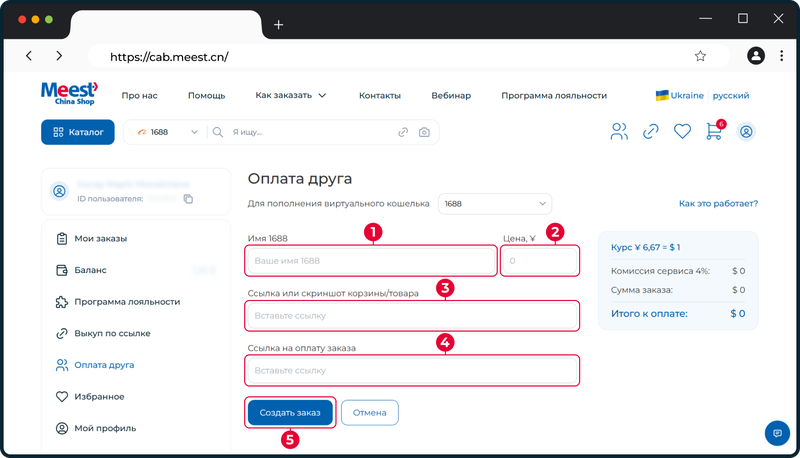Click the Meest China Shop logo
The image size is (800, 458).
[x=69, y=94]
